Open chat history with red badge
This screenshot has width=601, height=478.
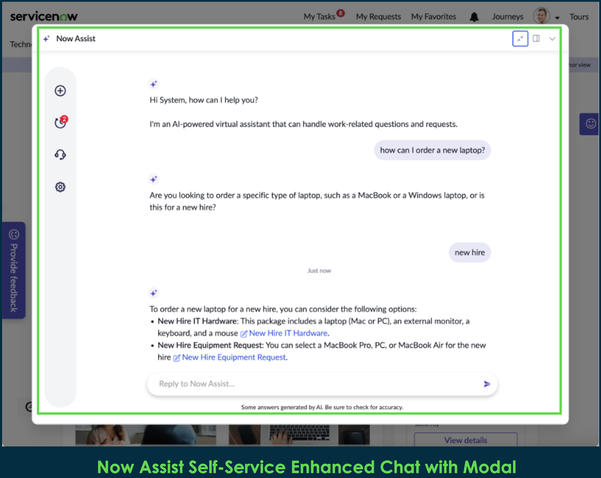tap(61, 123)
